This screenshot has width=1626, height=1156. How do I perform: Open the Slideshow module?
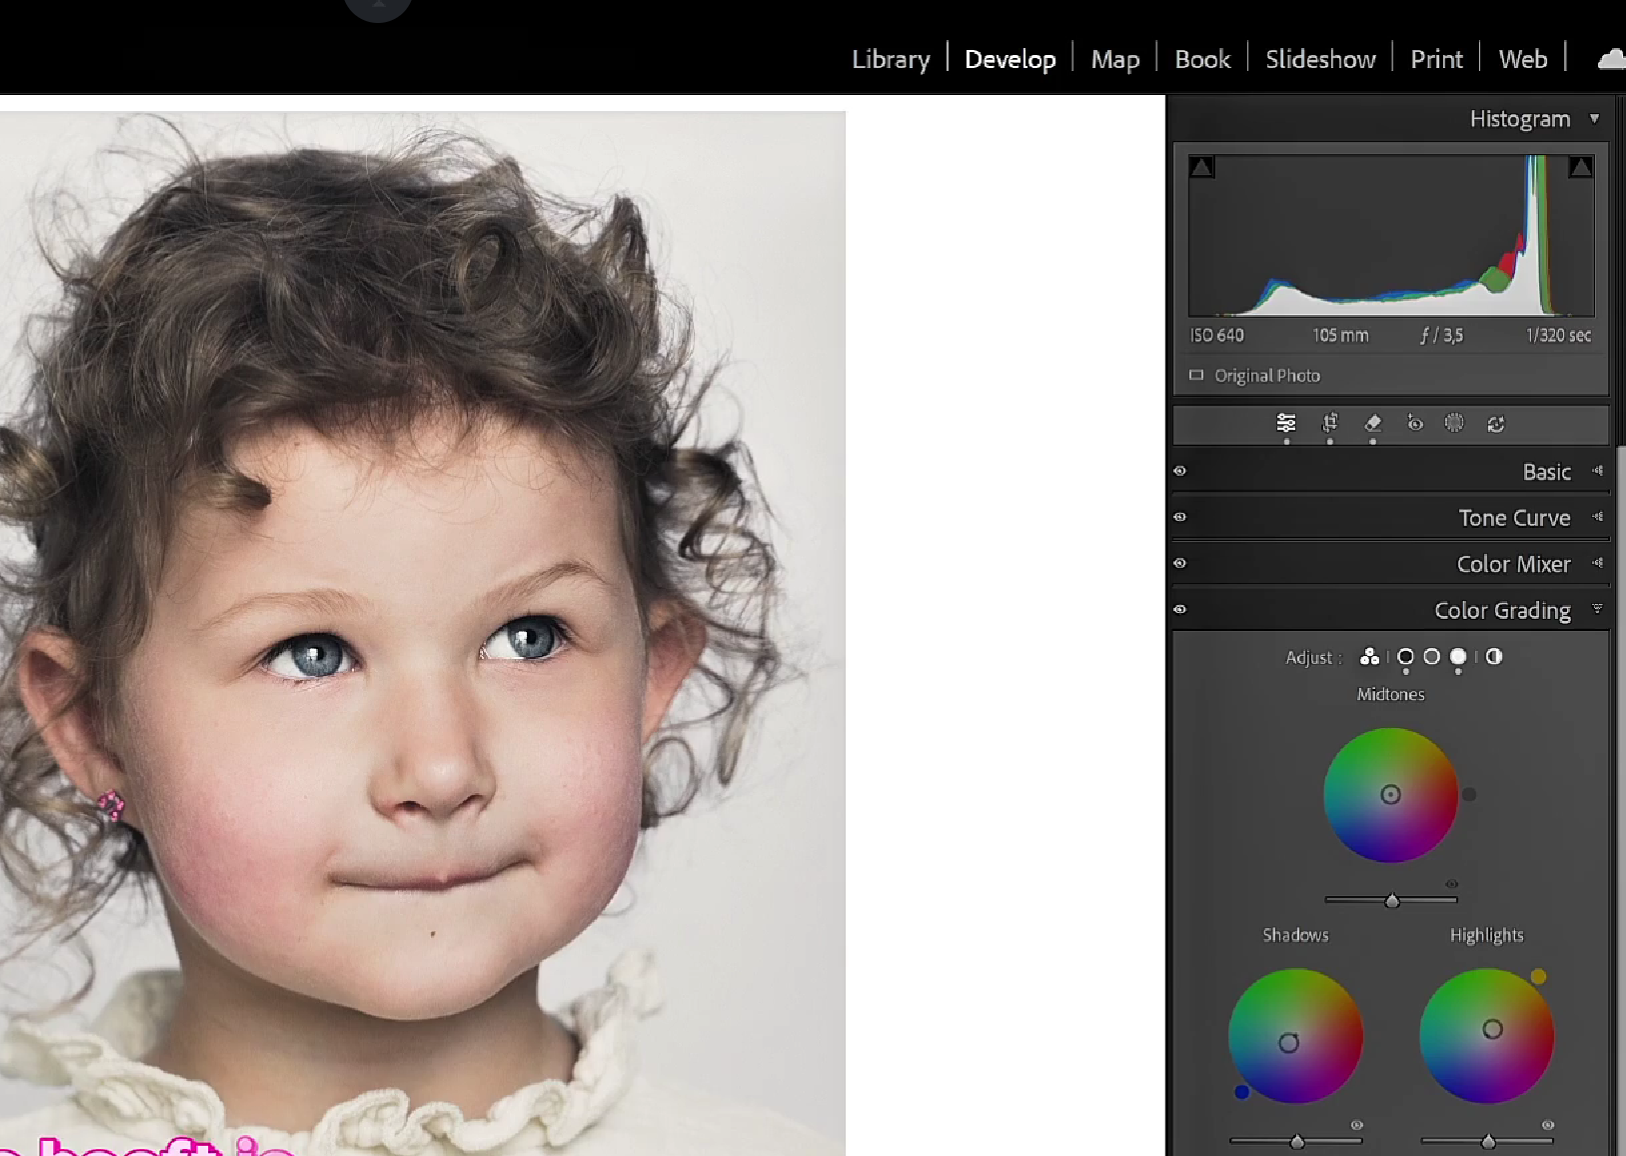[1320, 60]
